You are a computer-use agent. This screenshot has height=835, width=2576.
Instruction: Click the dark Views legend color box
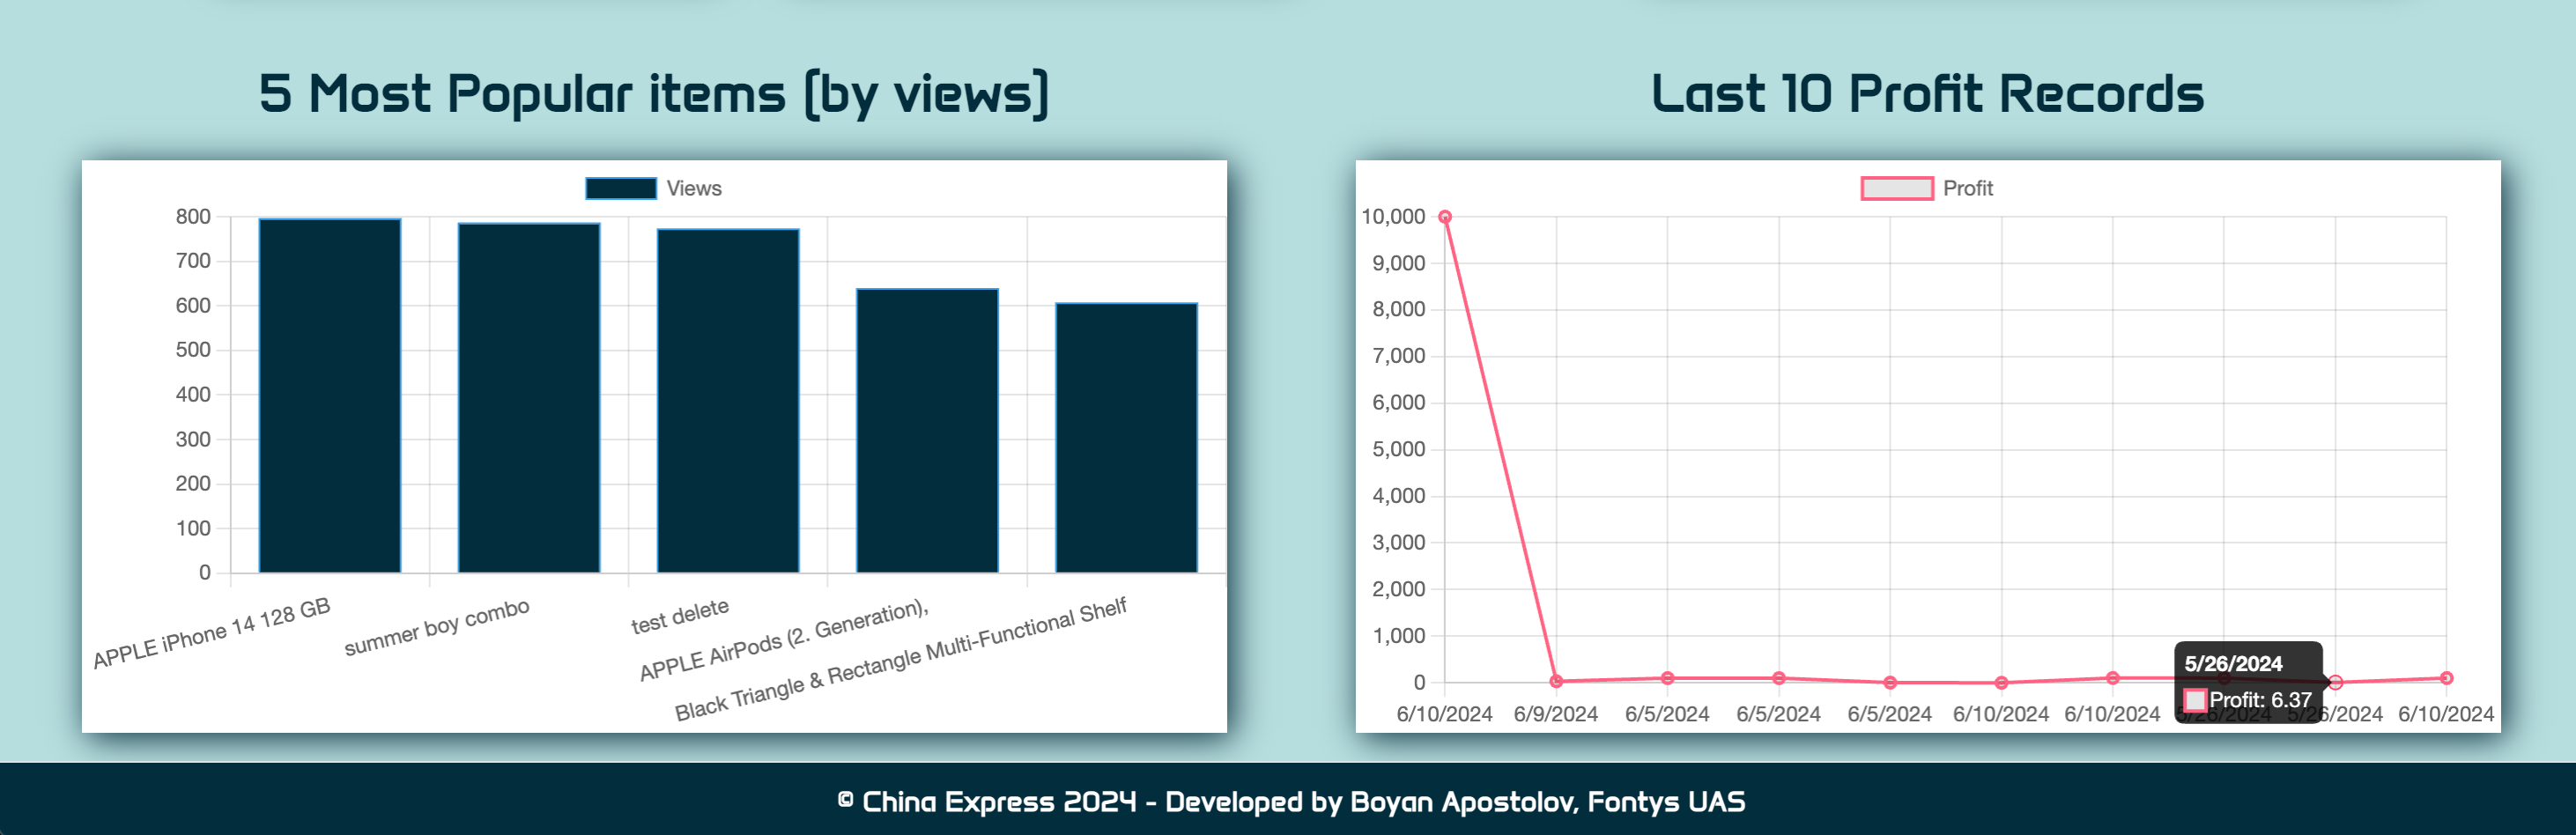tap(621, 188)
